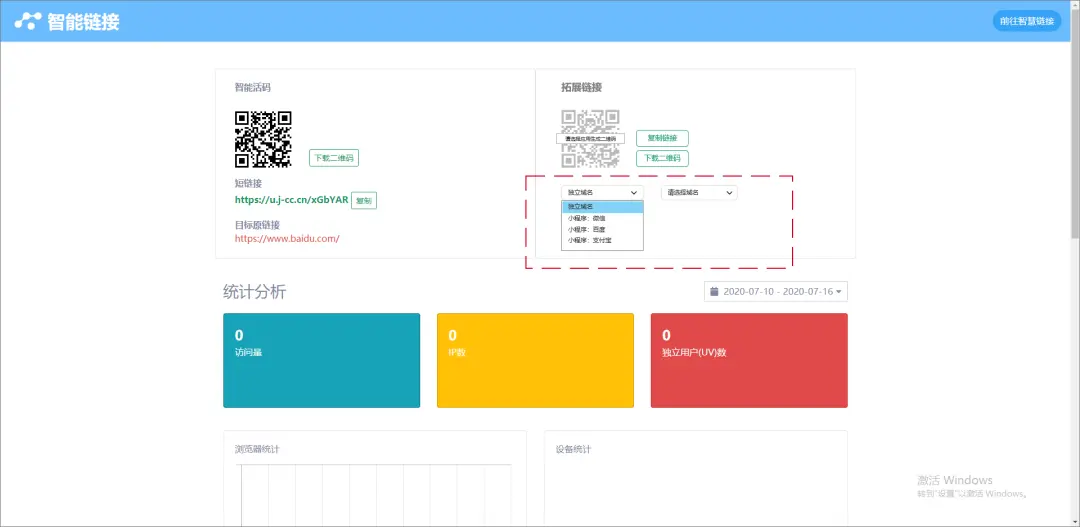Click the 智能活码 QR code image
This screenshot has height=527, width=1080.
click(x=263, y=139)
